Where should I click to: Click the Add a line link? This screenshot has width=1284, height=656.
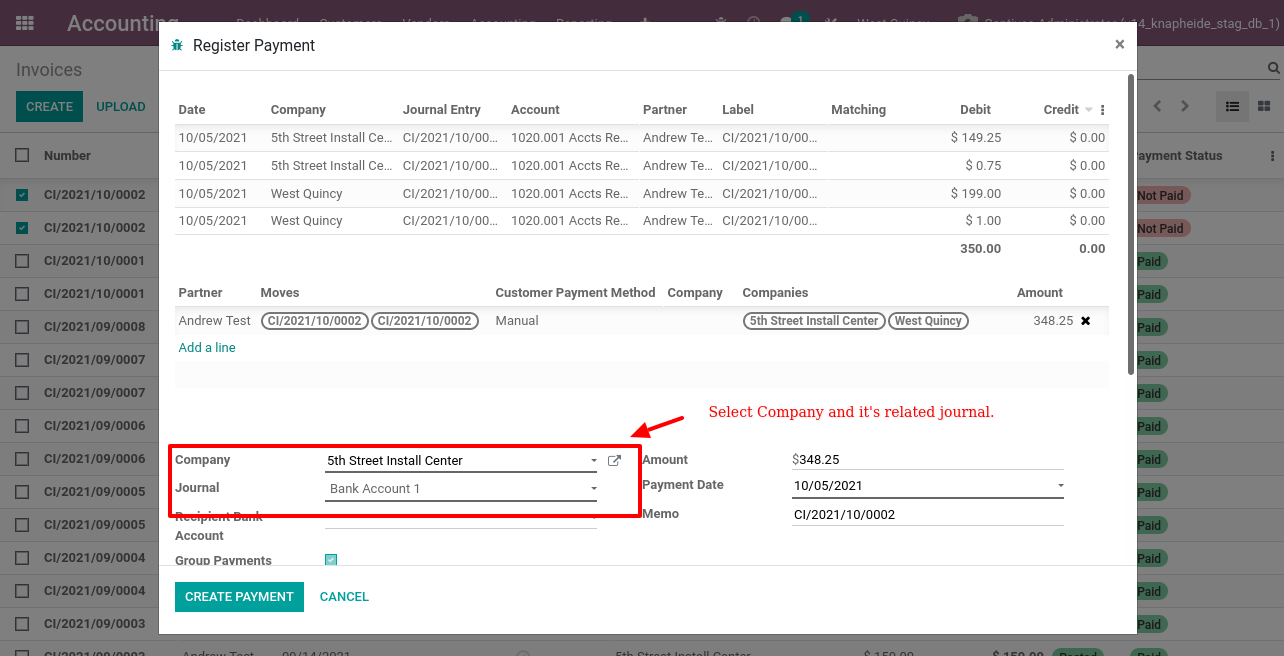click(207, 348)
